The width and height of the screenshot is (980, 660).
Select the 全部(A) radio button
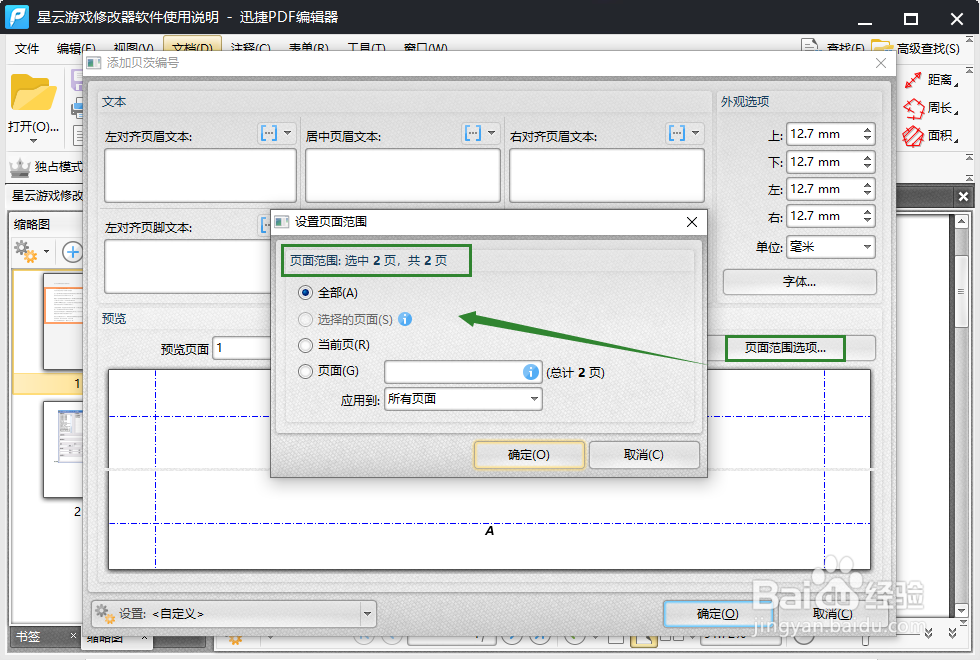pyautogui.click(x=307, y=292)
